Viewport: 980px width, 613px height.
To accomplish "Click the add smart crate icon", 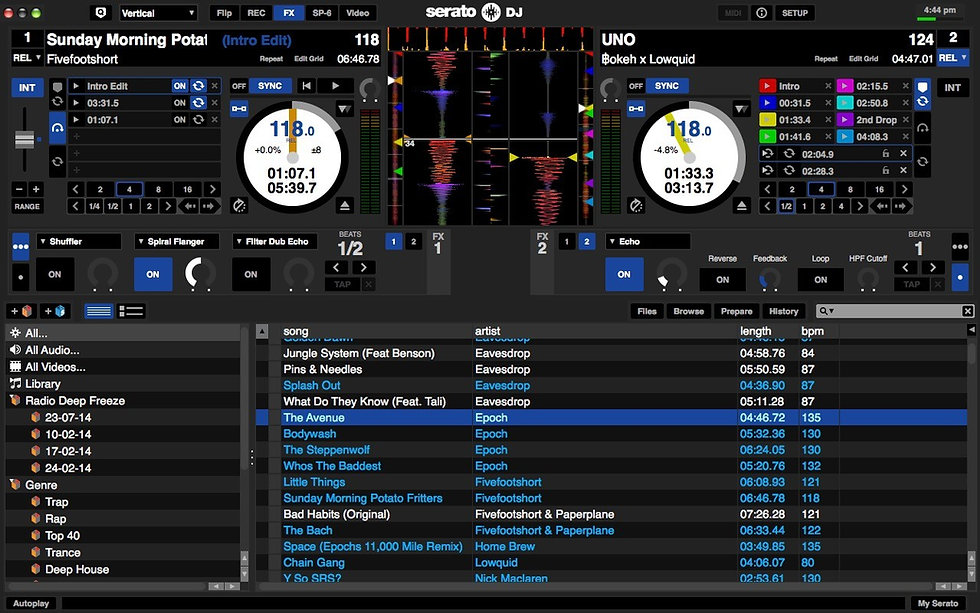I will pos(54,311).
